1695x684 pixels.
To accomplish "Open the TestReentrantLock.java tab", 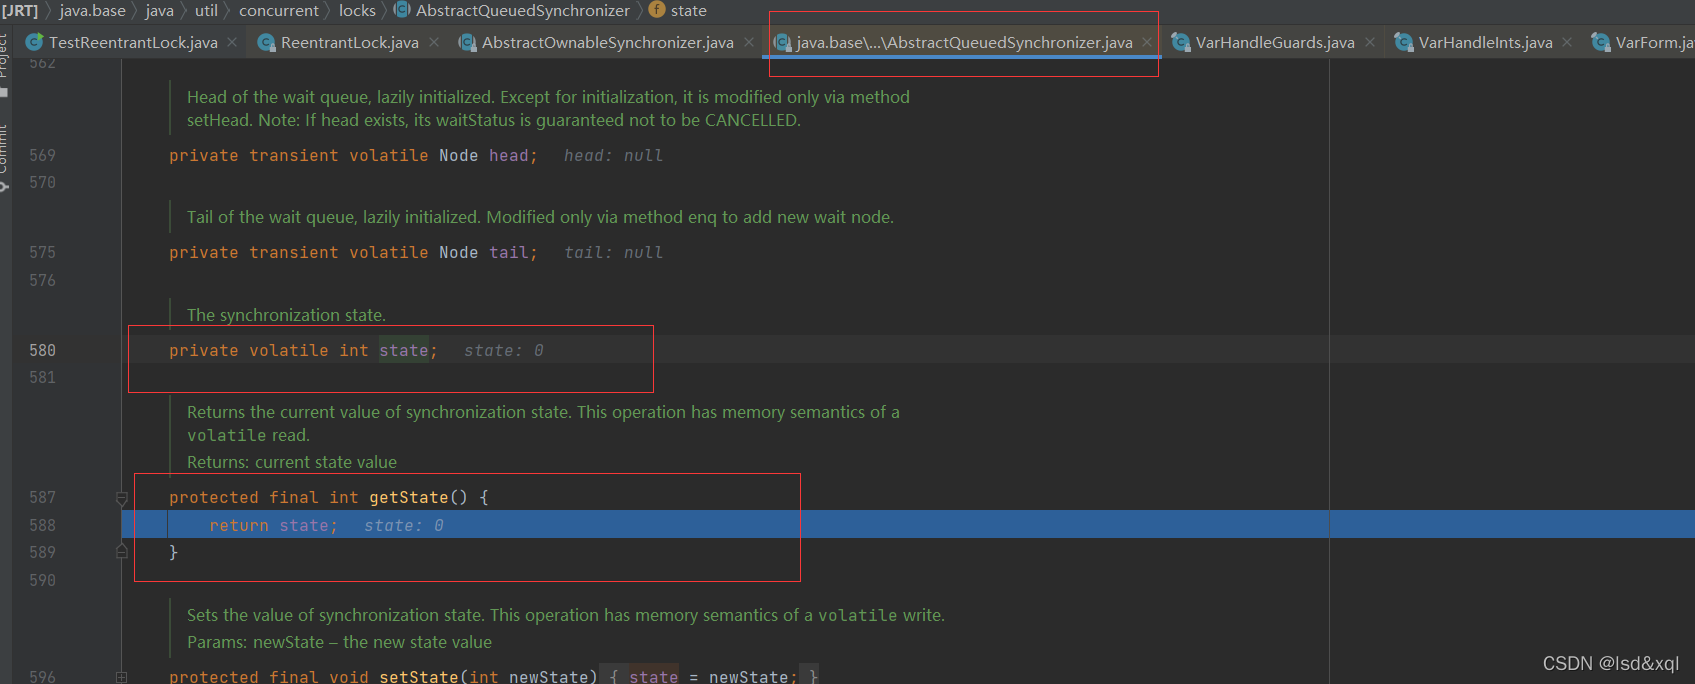I will [x=133, y=42].
